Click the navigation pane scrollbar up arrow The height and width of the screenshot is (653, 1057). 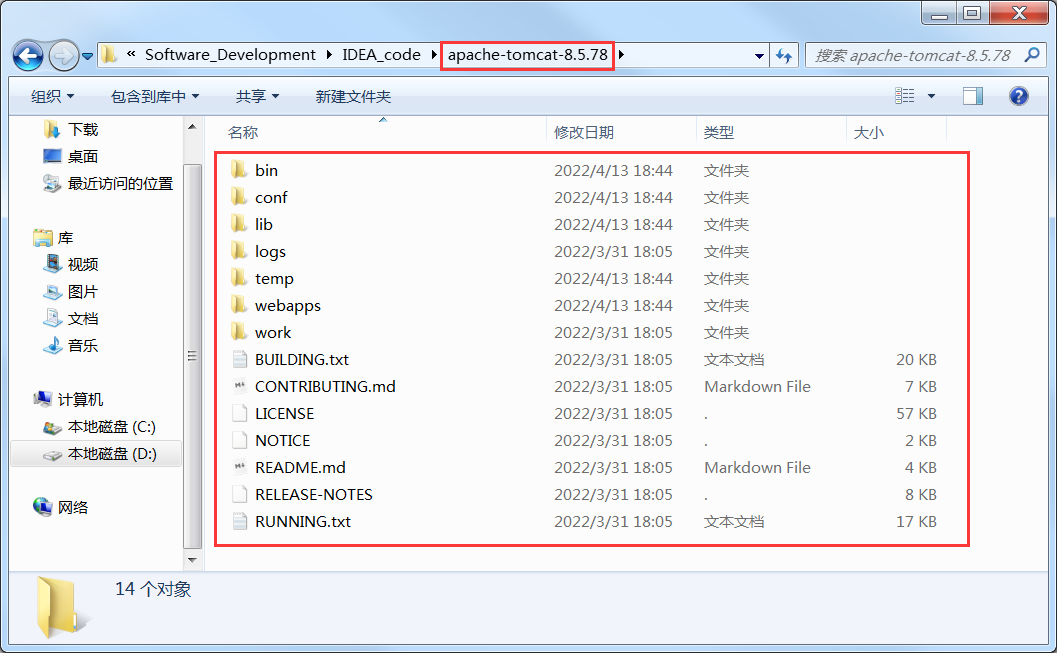(192, 127)
